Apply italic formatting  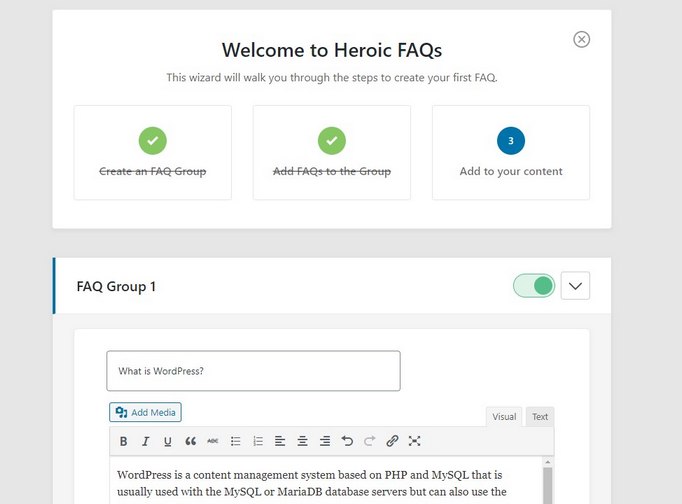click(146, 441)
